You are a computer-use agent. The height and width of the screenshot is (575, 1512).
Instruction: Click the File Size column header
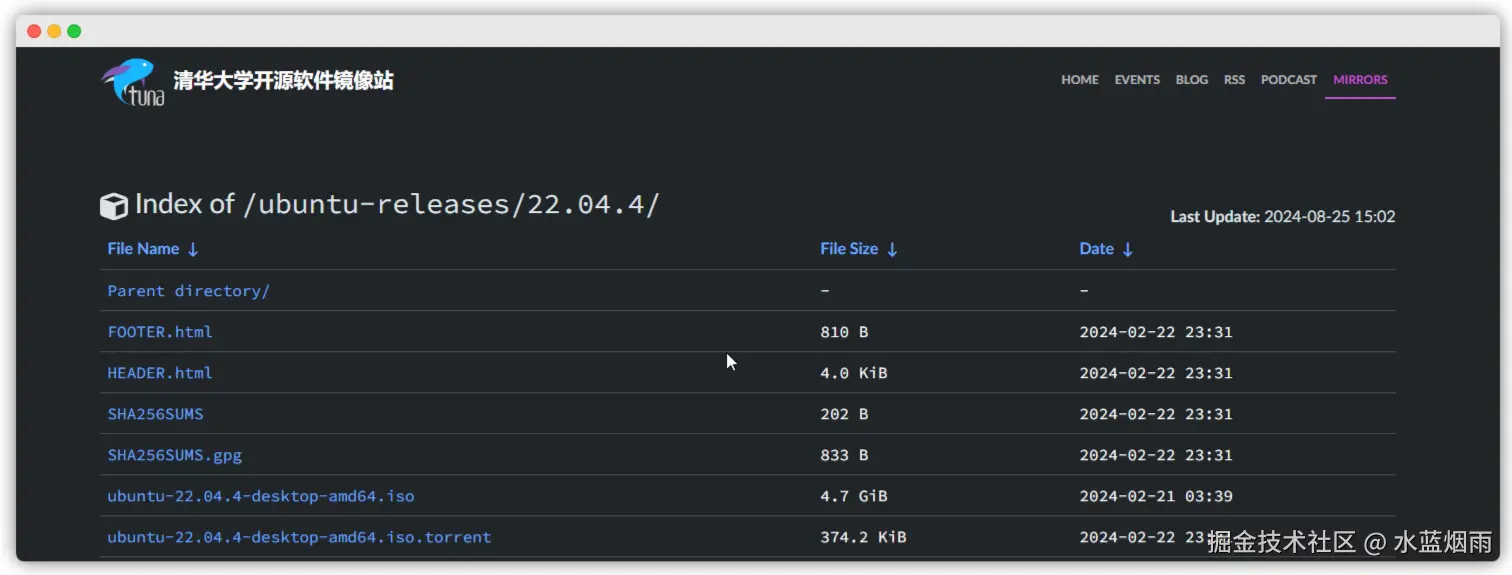849,249
